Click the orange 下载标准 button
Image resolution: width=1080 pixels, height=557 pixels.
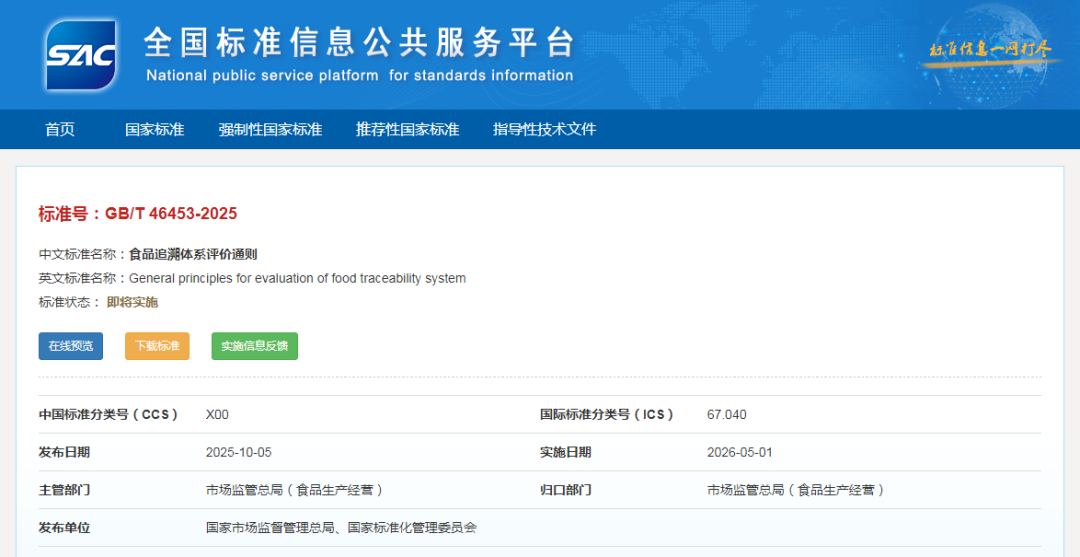[157, 346]
